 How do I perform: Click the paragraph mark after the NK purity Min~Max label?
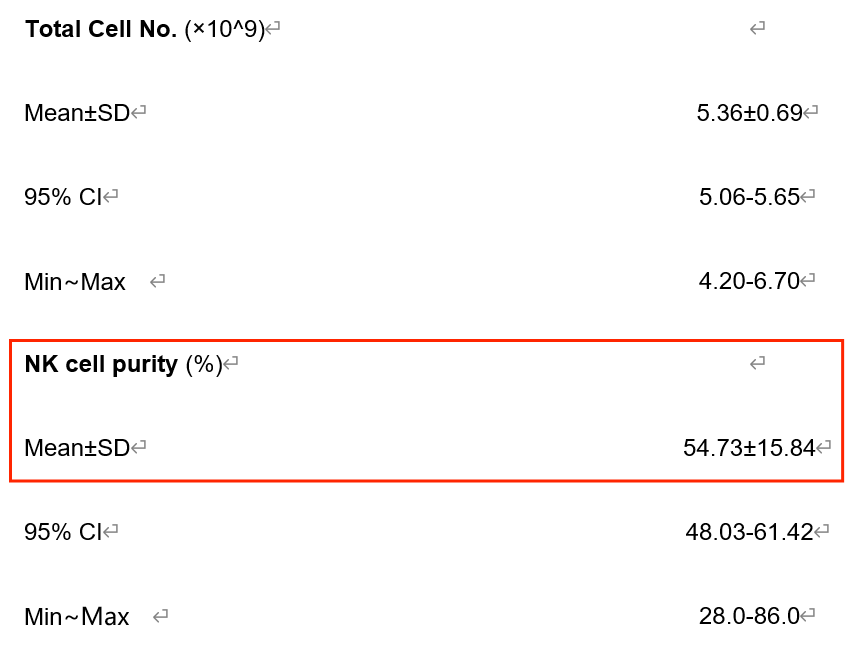point(160,617)
